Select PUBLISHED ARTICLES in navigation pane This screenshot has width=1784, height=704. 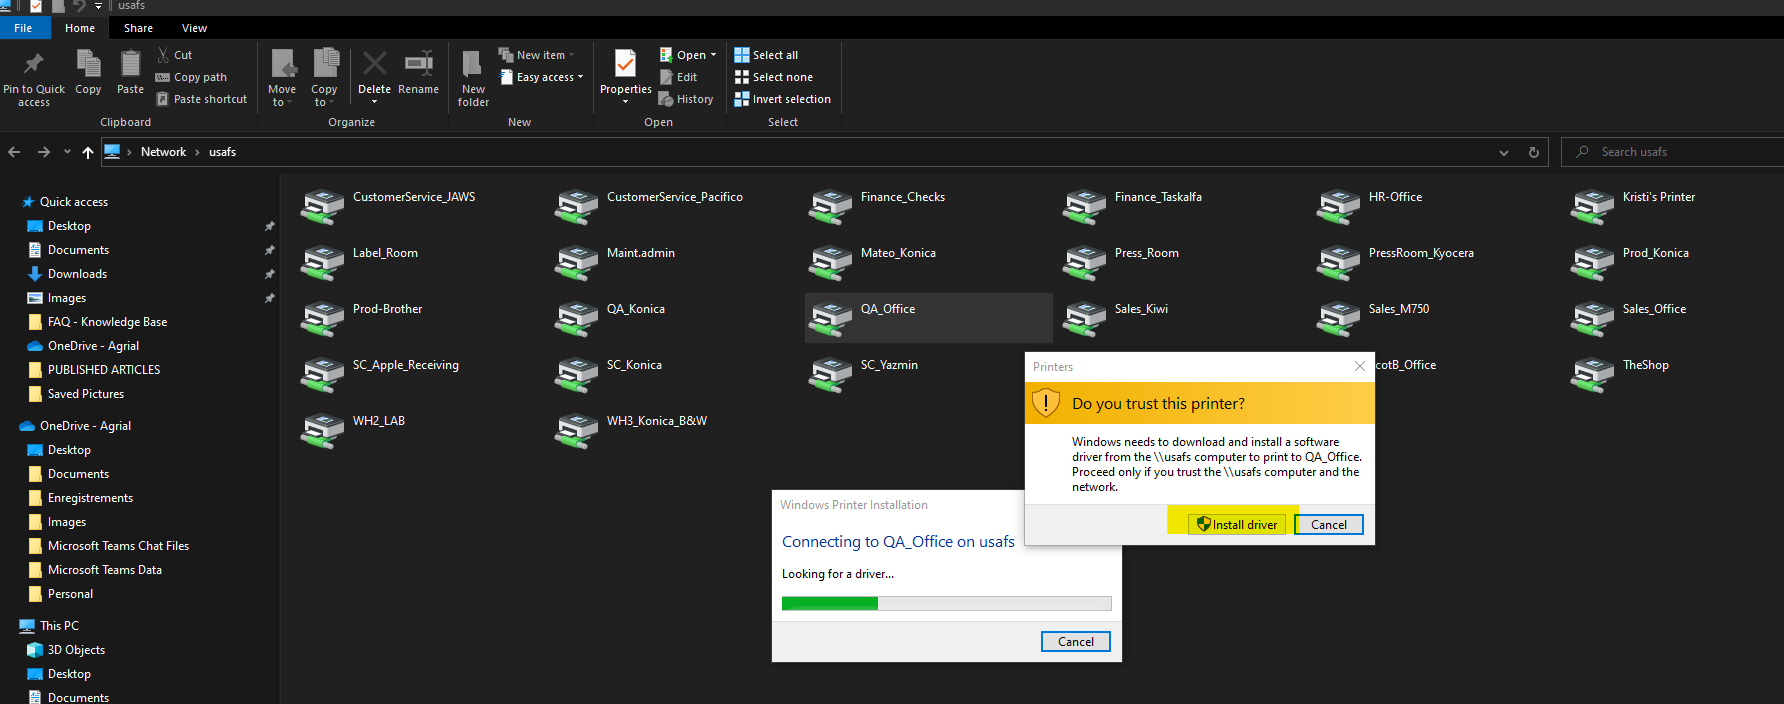(x=104, y=370)
